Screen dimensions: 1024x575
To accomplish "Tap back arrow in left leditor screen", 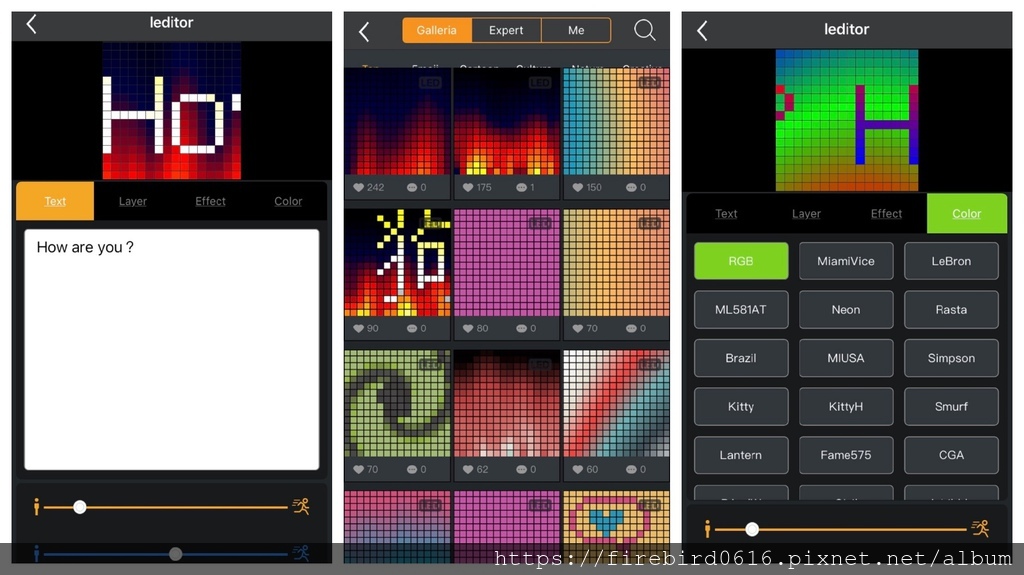I will click(x=31, y=24).
